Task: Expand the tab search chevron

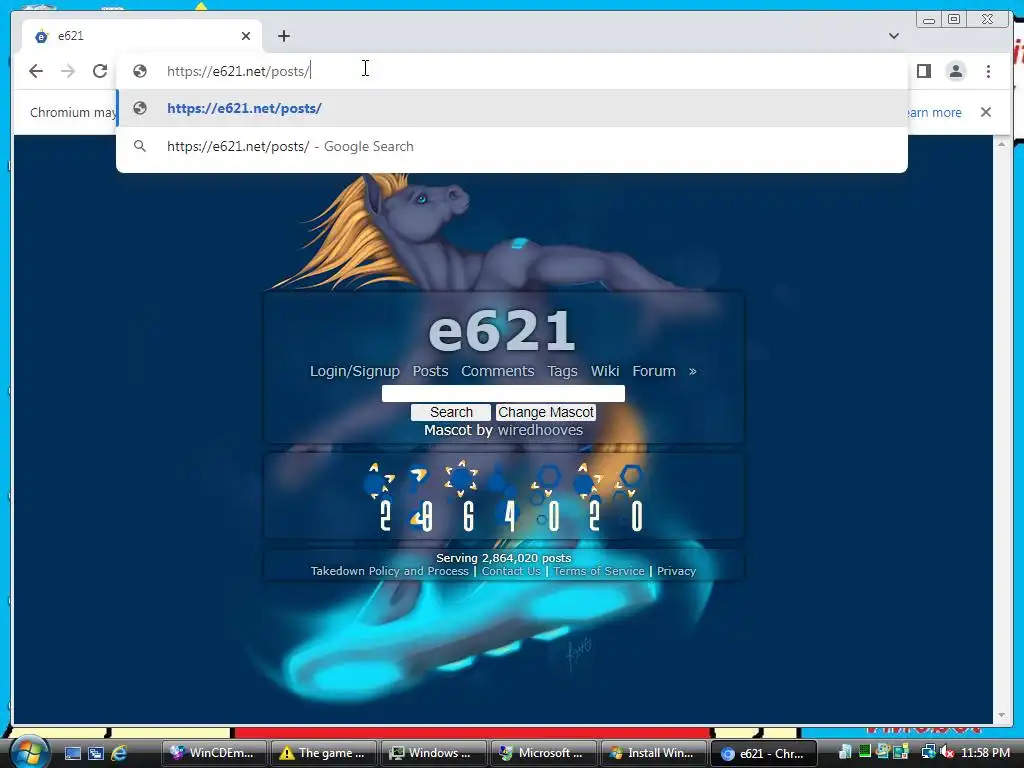Action: coord(893,36)
